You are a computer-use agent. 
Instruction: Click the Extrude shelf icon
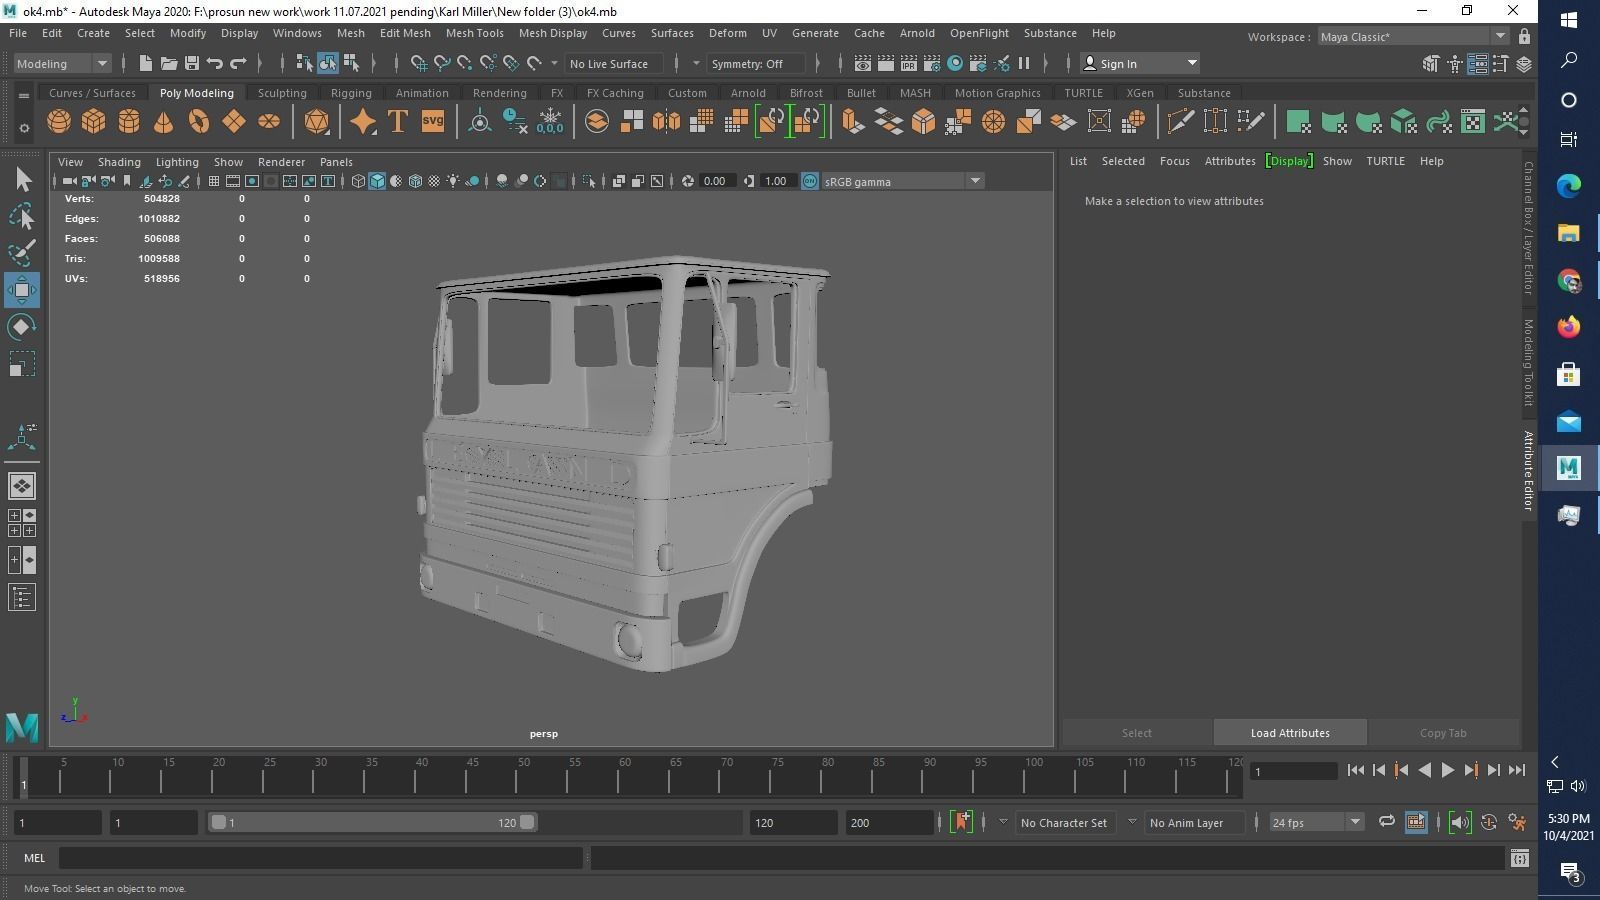(x=853, y=122)
